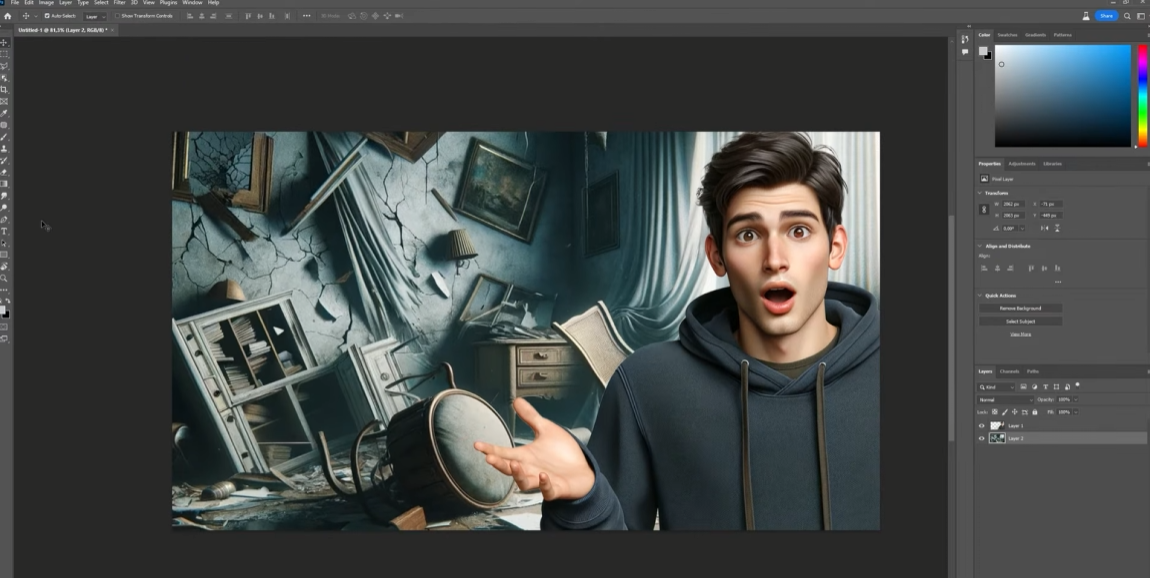
Task: Open the Plugins menu
Action: pyautogui.click(x=169, y=3)
